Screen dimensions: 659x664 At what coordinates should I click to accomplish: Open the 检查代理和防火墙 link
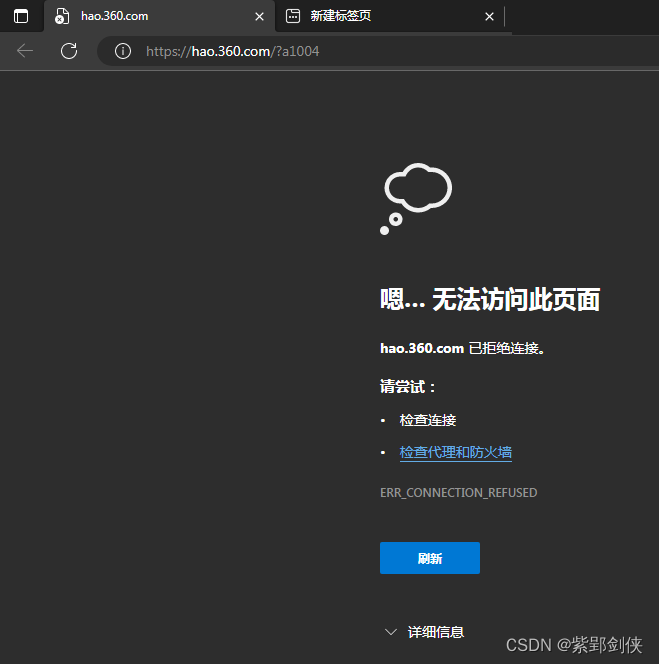pos(456,452)
